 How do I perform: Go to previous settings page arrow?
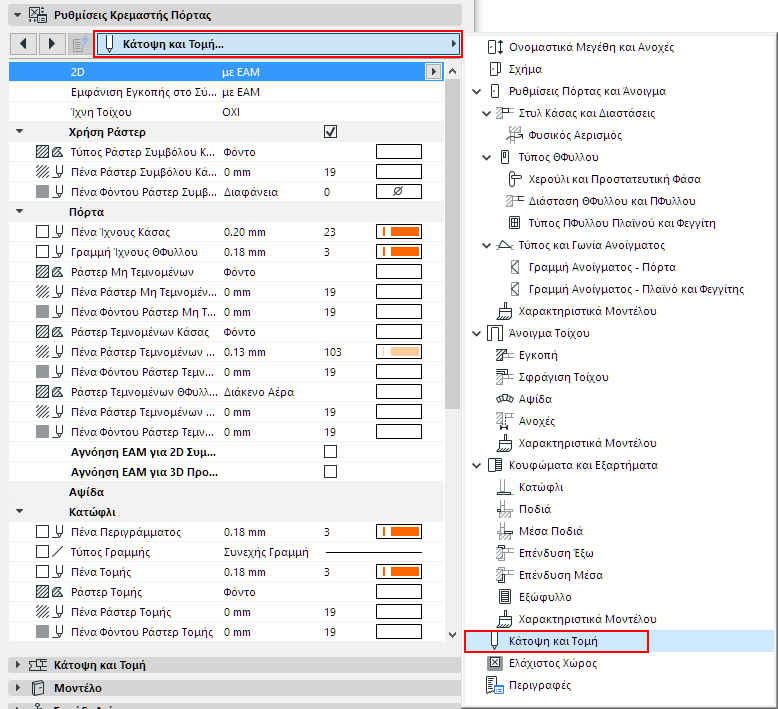point(23,44)
